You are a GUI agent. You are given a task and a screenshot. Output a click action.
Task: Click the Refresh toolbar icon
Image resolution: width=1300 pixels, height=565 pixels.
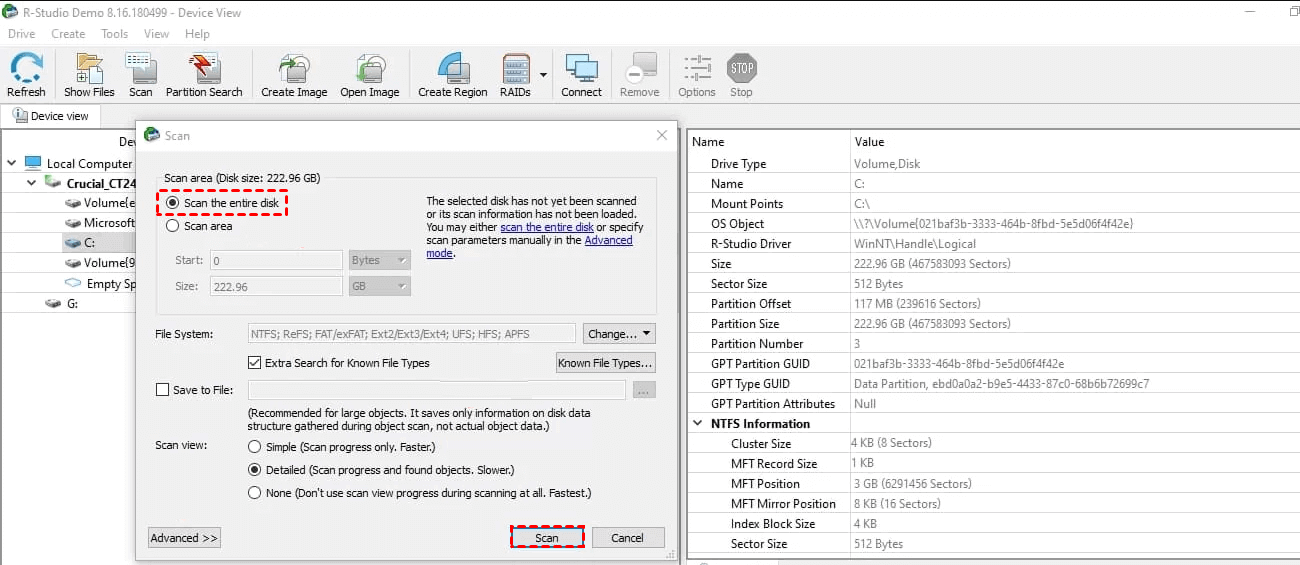click(26, 75)
